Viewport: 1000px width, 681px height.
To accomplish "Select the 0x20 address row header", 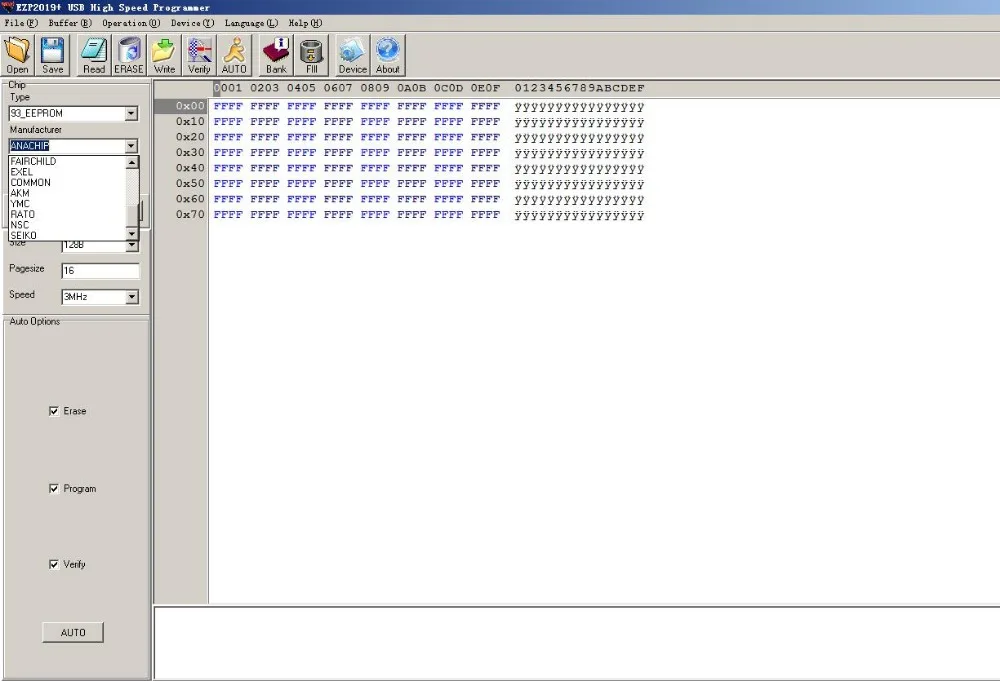I will pyautogui.click(x=190, y=137).
